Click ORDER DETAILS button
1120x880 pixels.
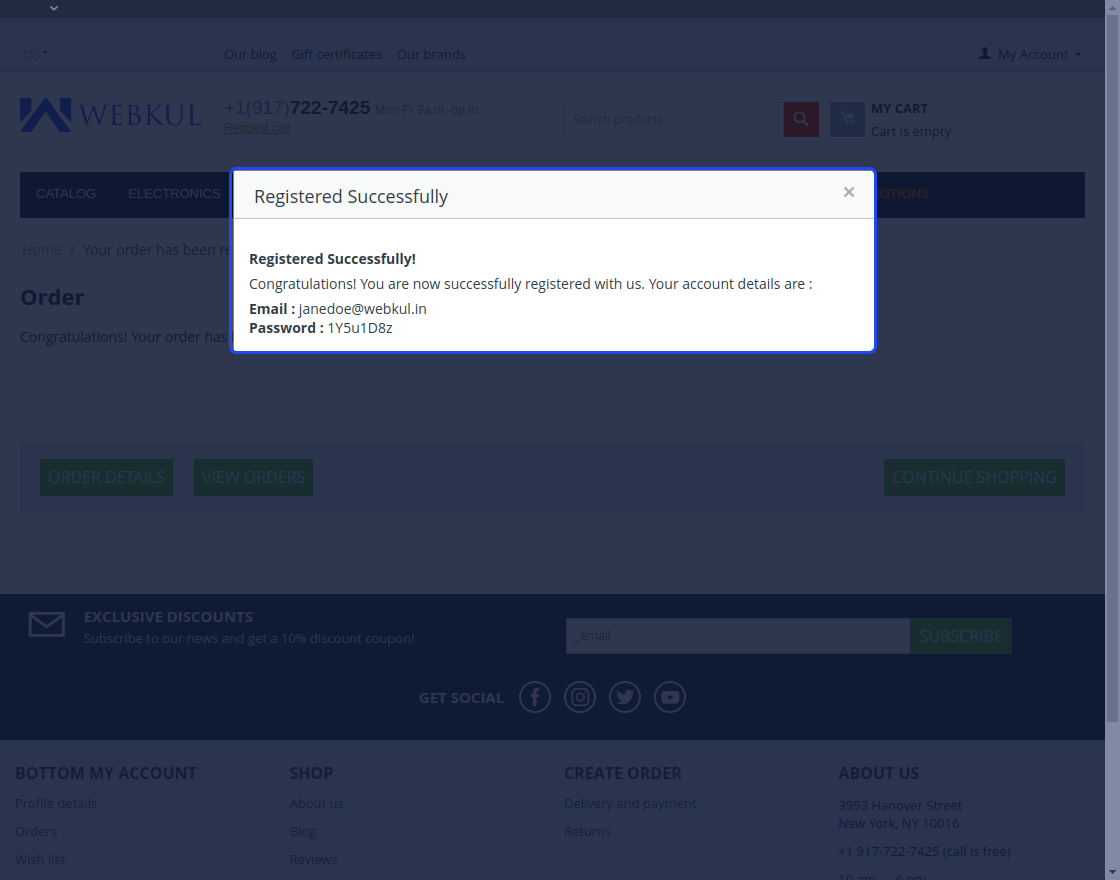point(106,477)
